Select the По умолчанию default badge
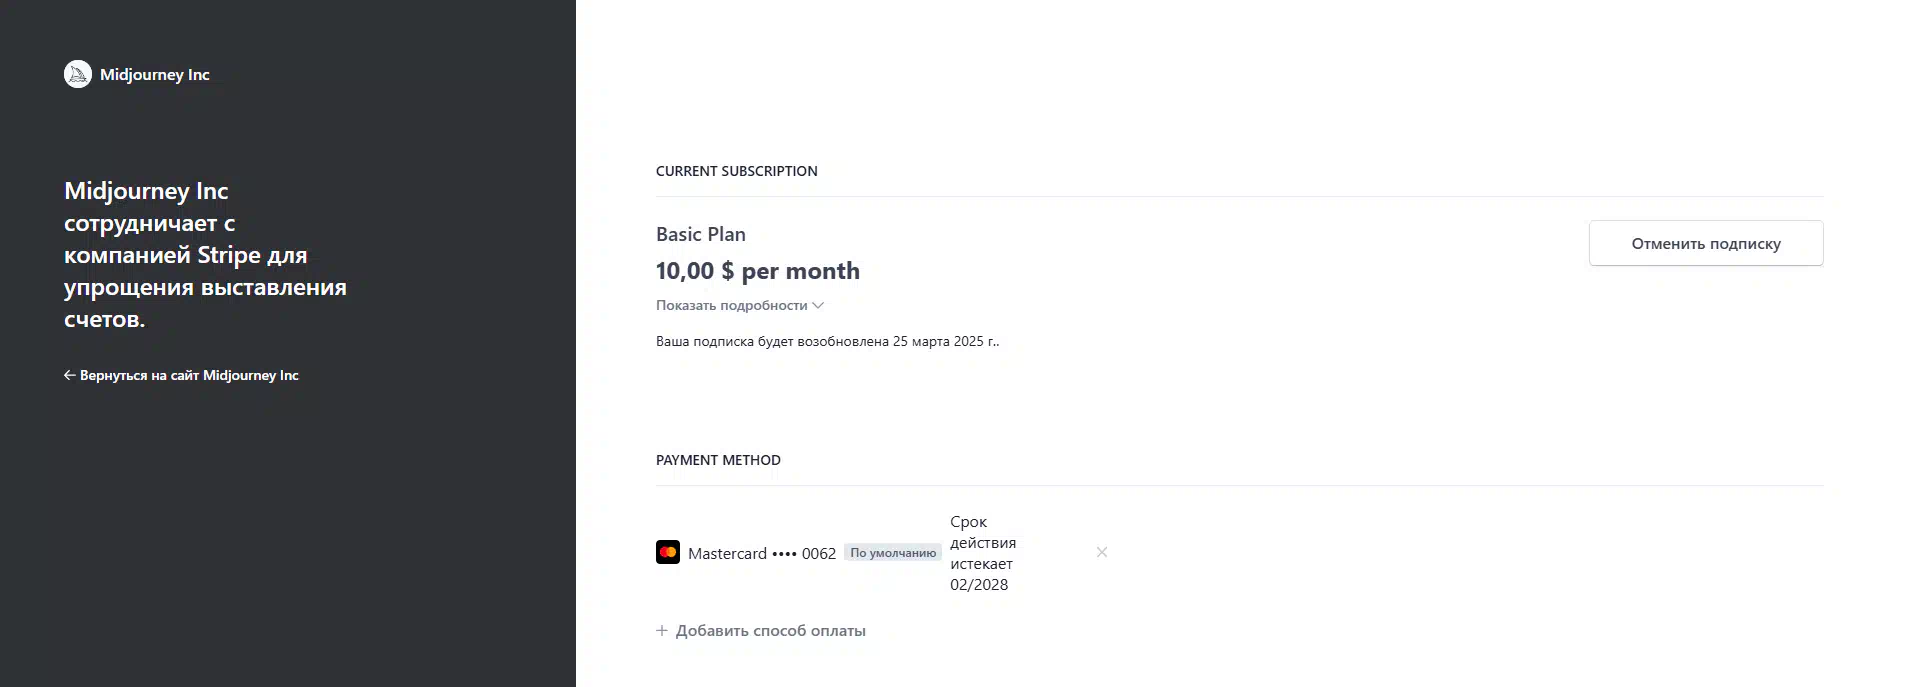 893,552
